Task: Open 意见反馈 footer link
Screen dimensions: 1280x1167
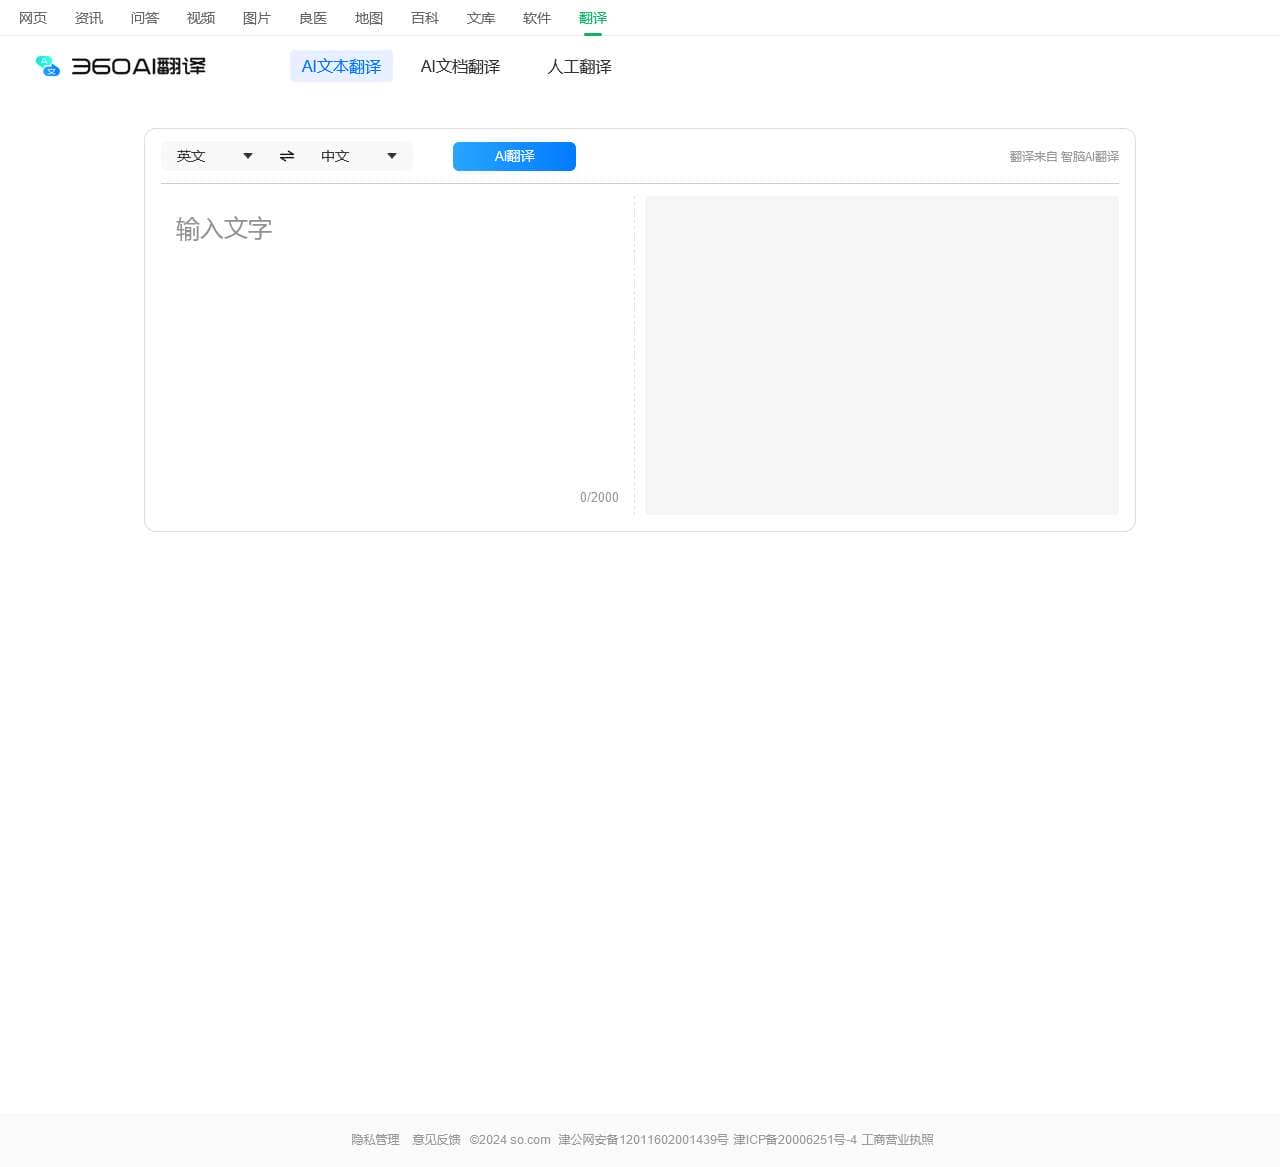Action: click(x=436, y=1140)
